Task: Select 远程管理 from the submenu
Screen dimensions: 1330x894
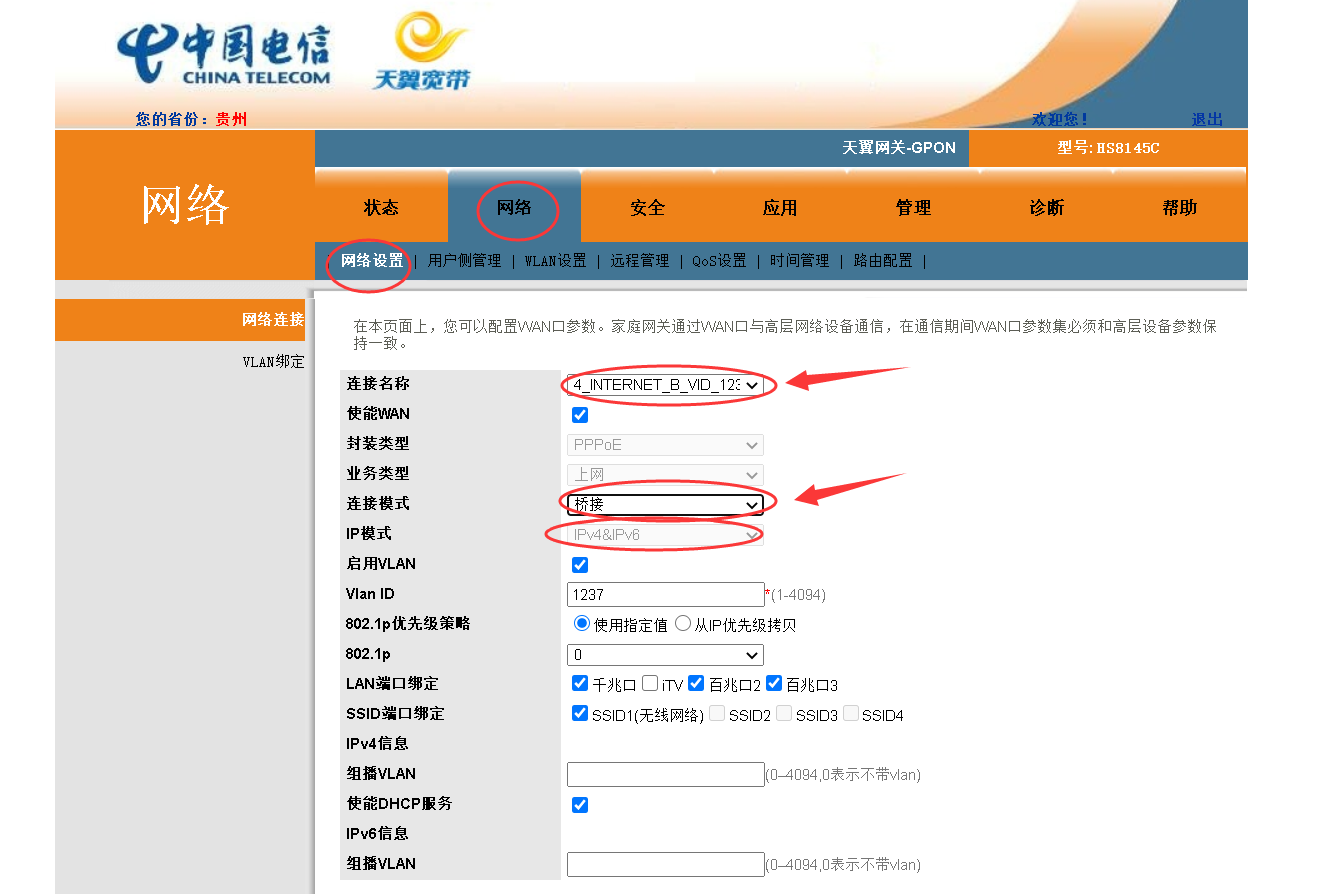Action: [x=638, y=260]
